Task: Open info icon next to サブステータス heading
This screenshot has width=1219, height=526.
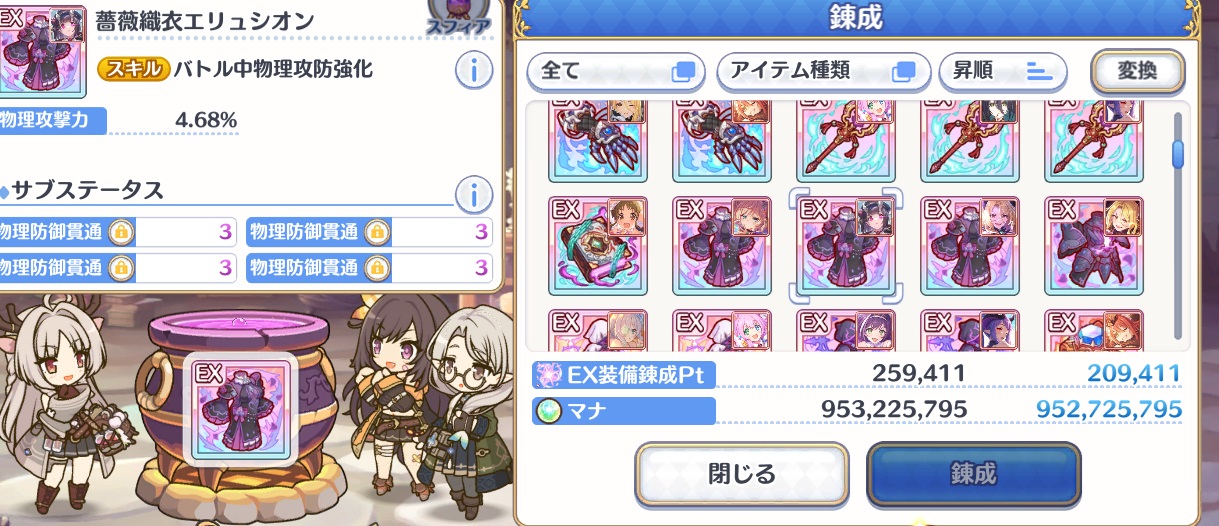Action: 473,192
